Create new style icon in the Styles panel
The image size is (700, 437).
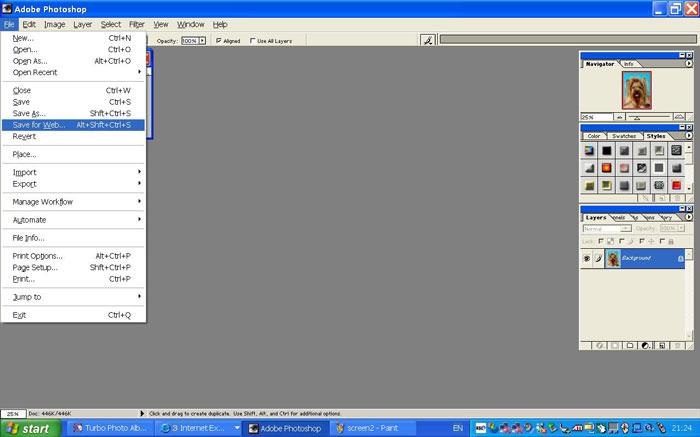[662, 198]
